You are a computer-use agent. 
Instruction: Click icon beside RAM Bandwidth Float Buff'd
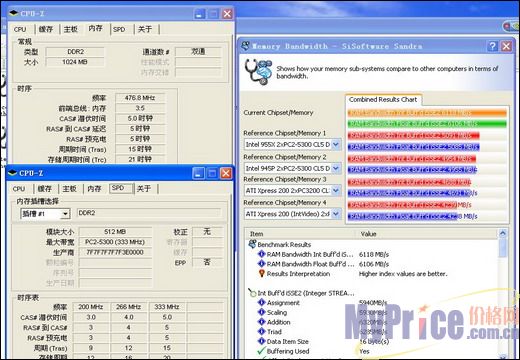[x=262, y=264]
